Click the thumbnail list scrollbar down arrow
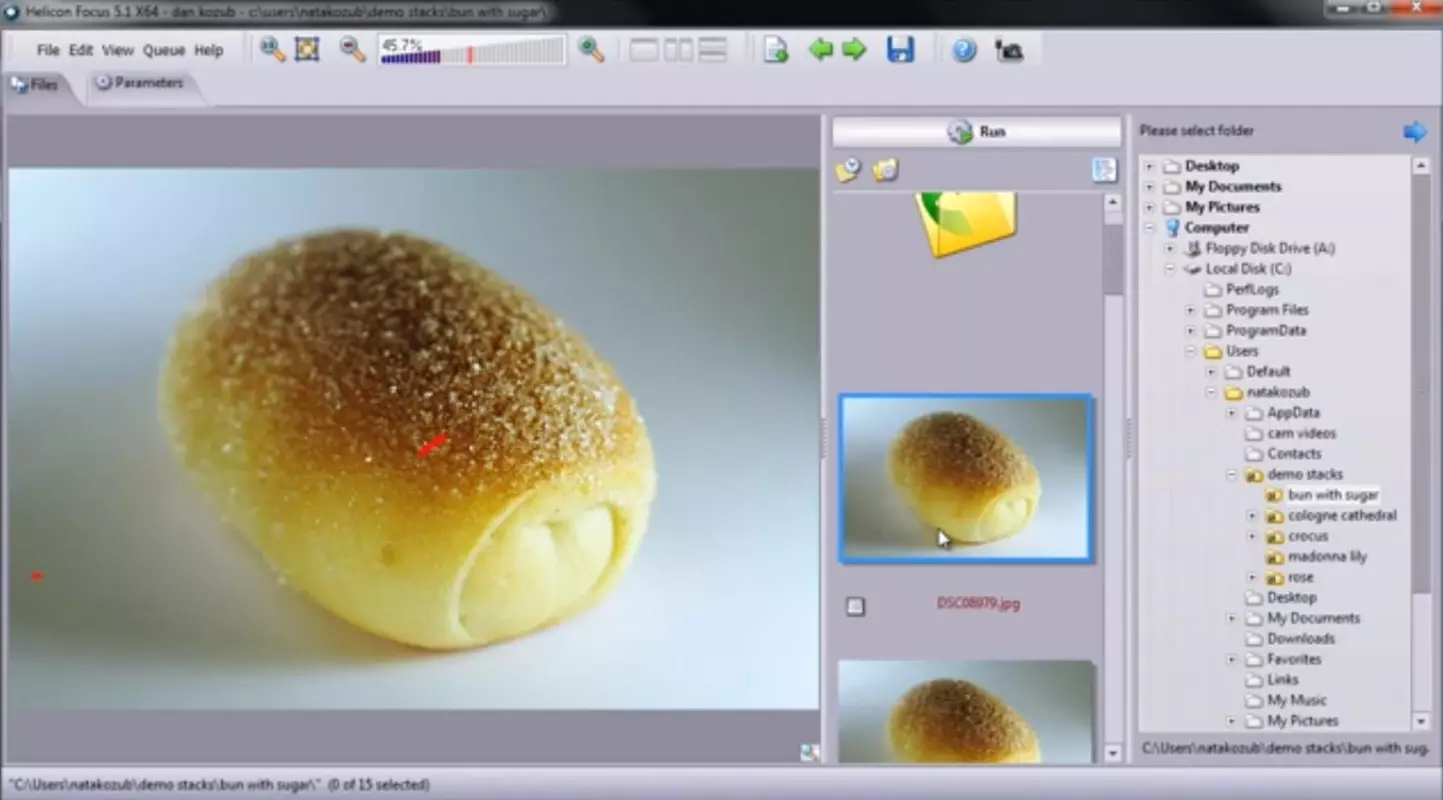Screen dimensions: 1443x800 (x=1113, y=753)
